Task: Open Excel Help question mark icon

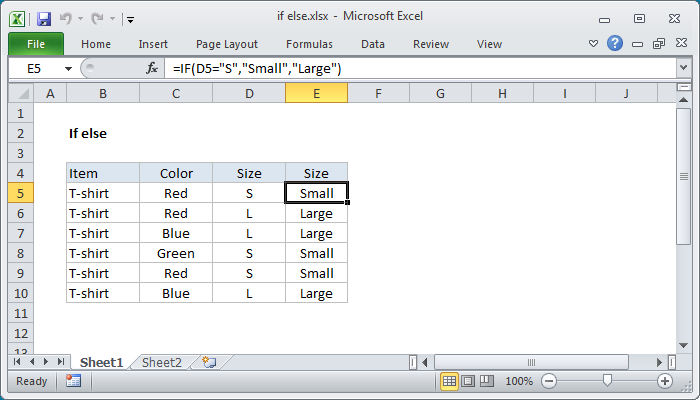Action: [615, 43]
